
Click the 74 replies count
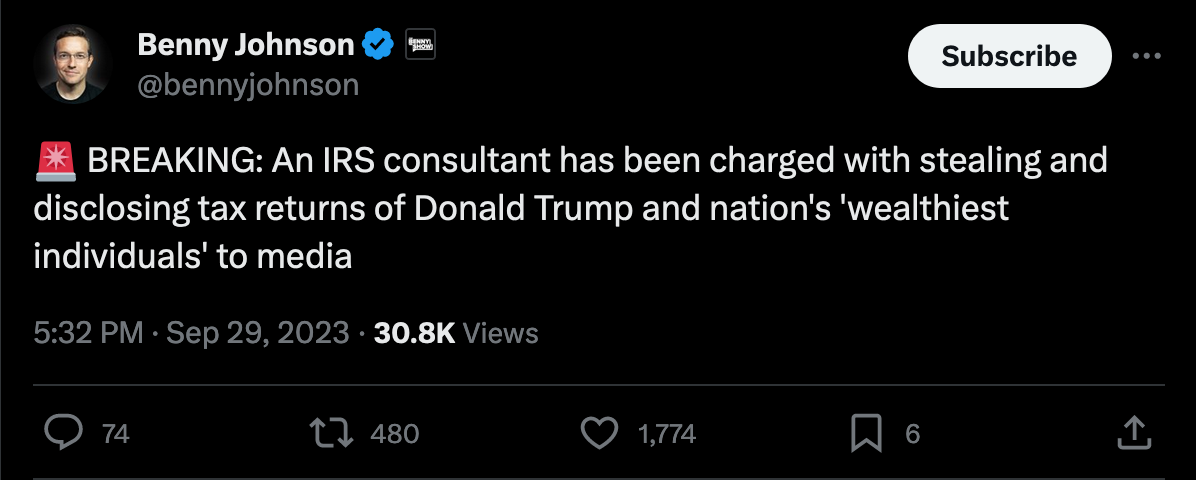tap(115, 434)
